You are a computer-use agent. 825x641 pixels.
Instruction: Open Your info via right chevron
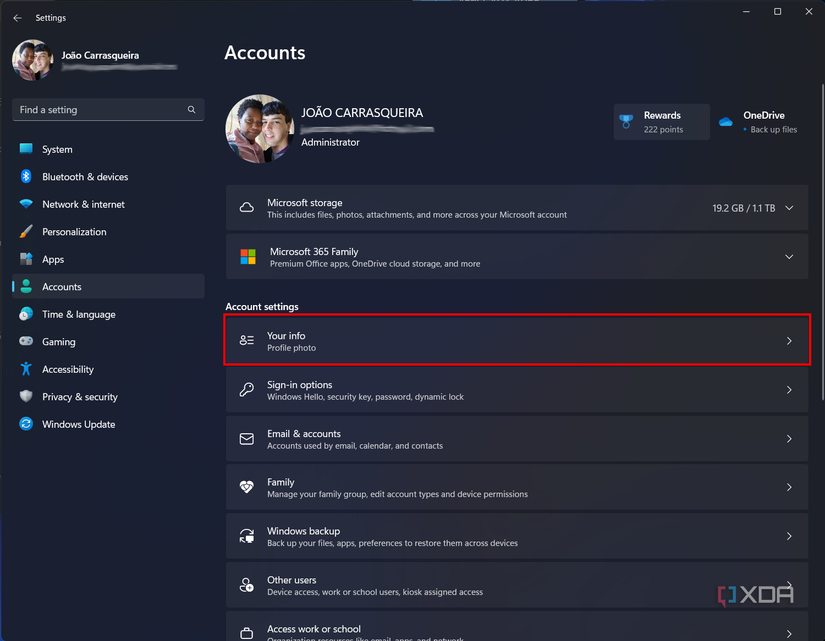point(789,341)
